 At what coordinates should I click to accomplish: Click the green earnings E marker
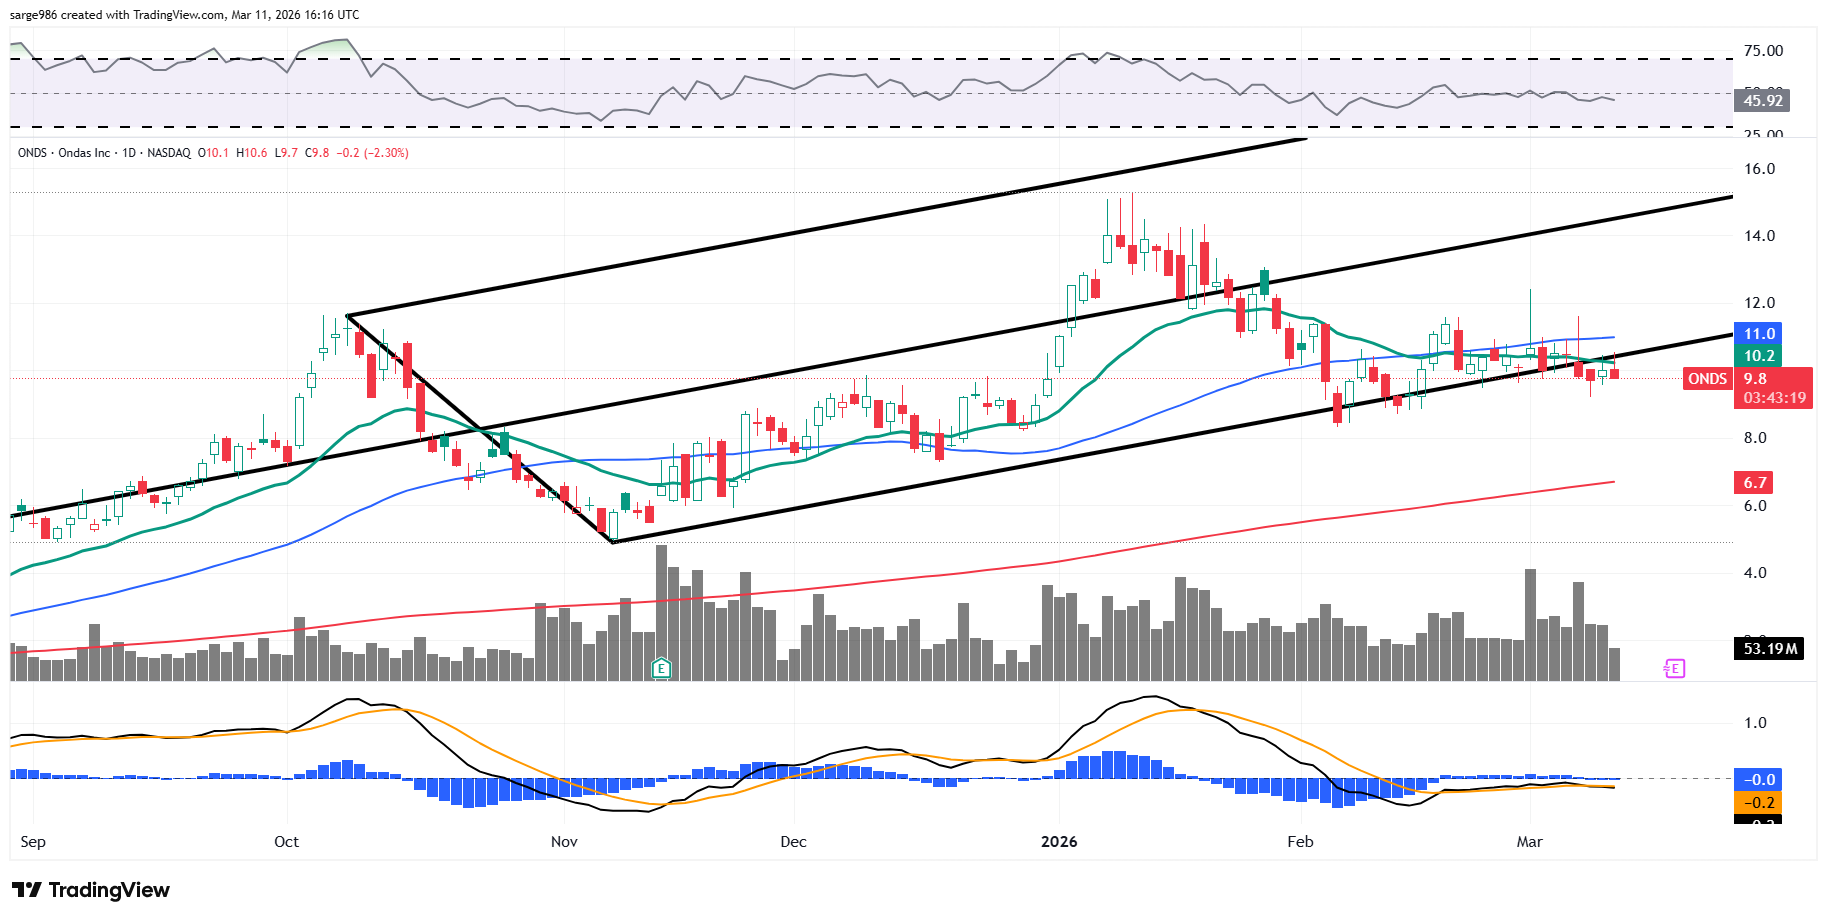click(x=660, y=668)
